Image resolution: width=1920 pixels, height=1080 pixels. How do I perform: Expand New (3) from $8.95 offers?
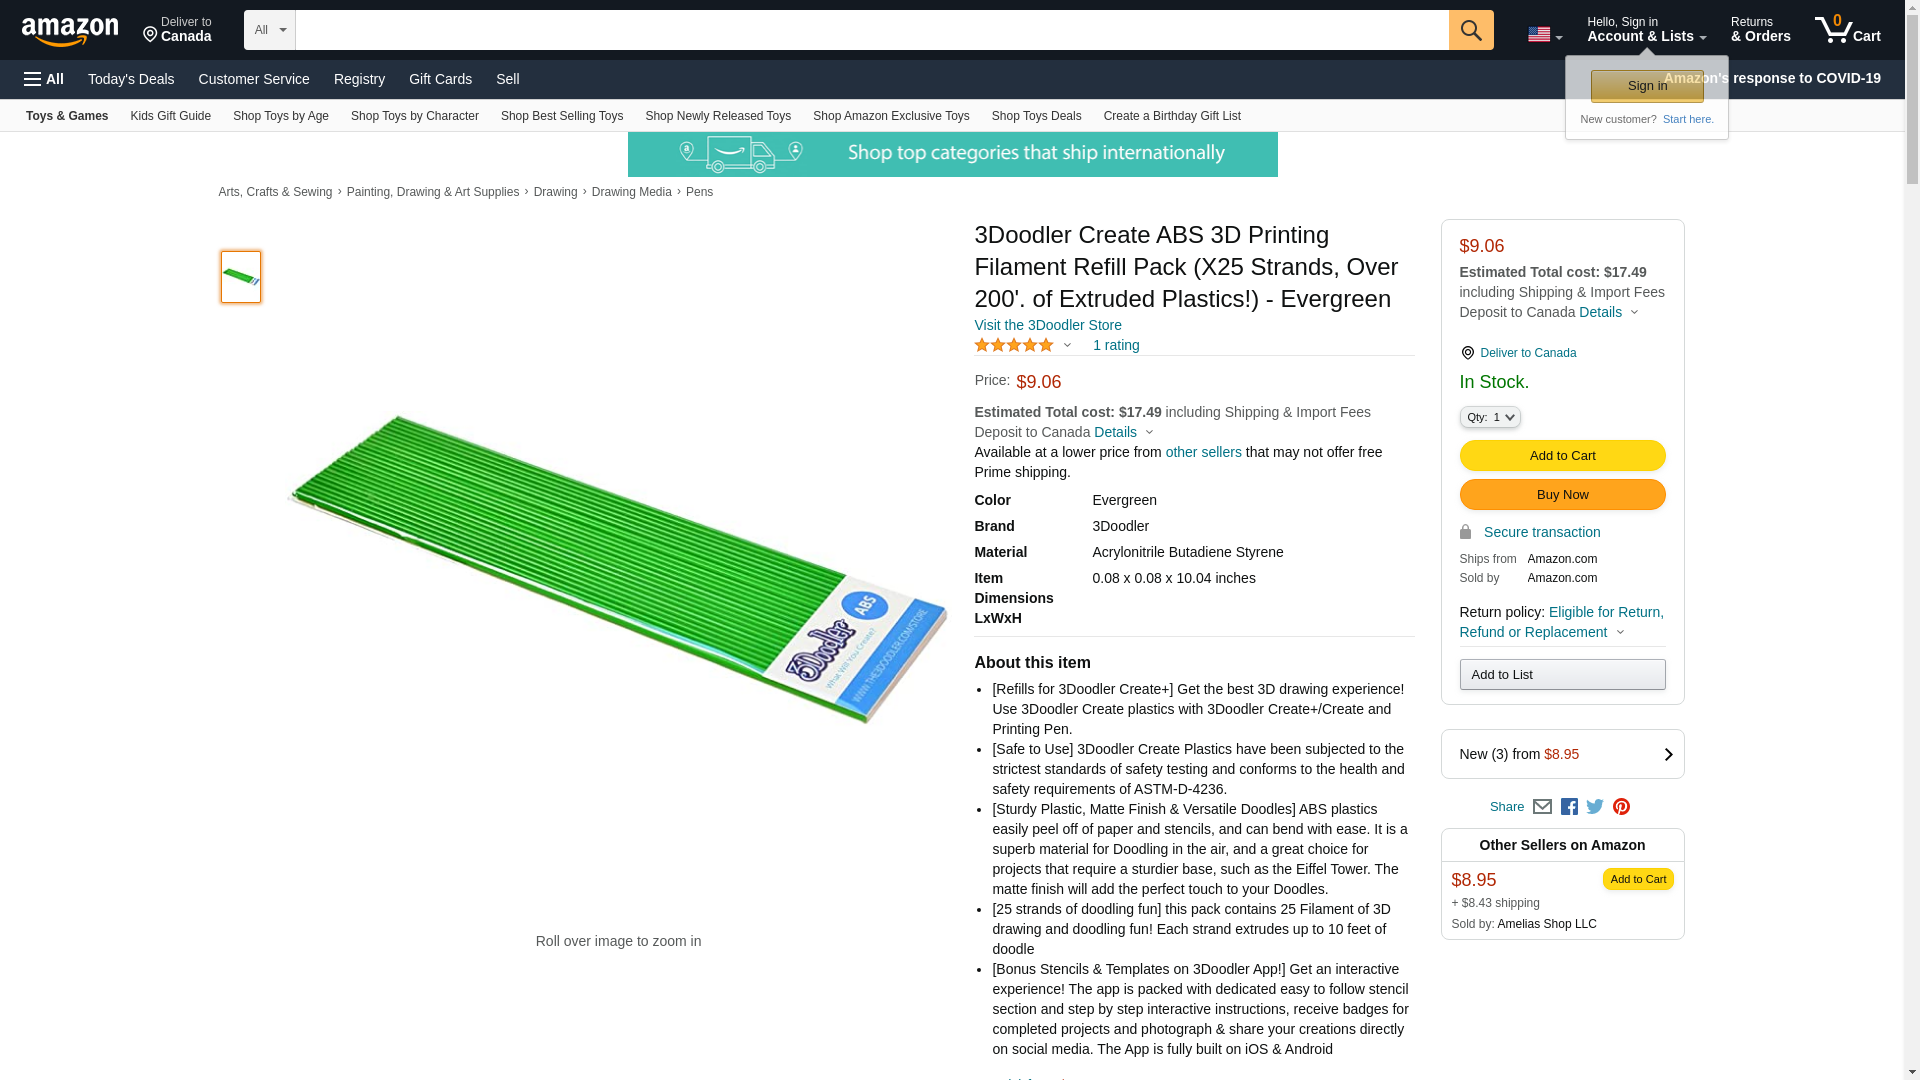click(1562, 754)
